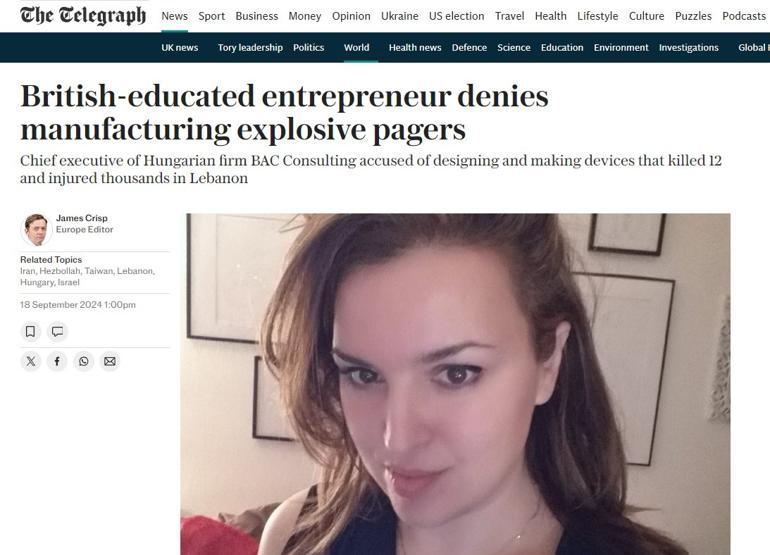This screenshot has width=770, height=555.
Task: Select the Puzzles menu item
Action: point(693,16)
